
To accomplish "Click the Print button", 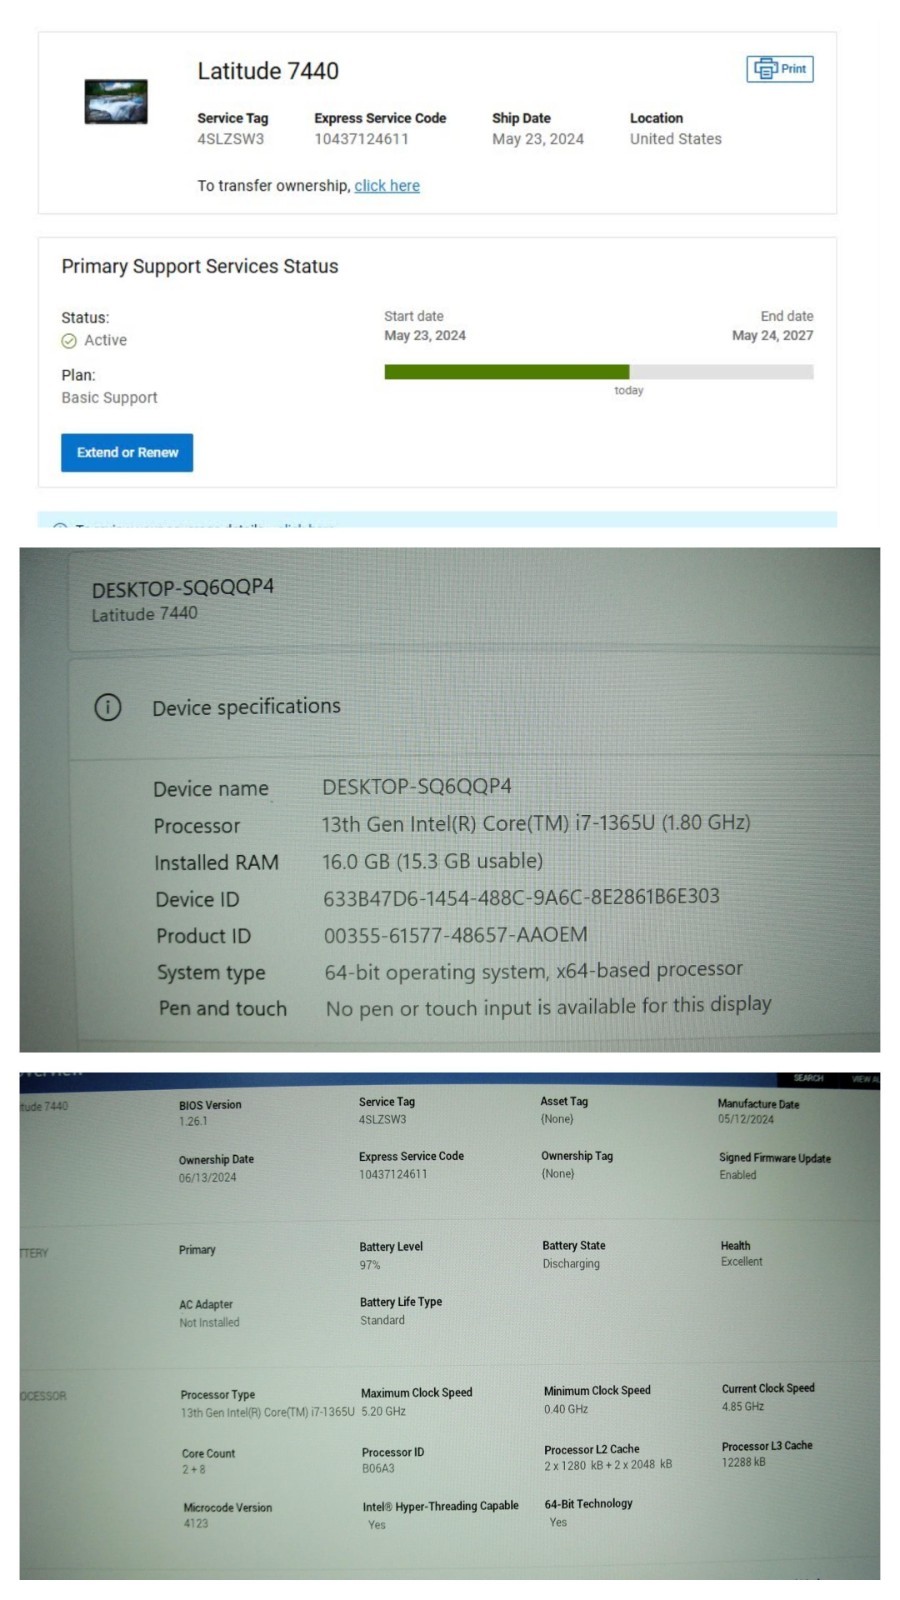I will pyautogui.click(x=779, y=69).
